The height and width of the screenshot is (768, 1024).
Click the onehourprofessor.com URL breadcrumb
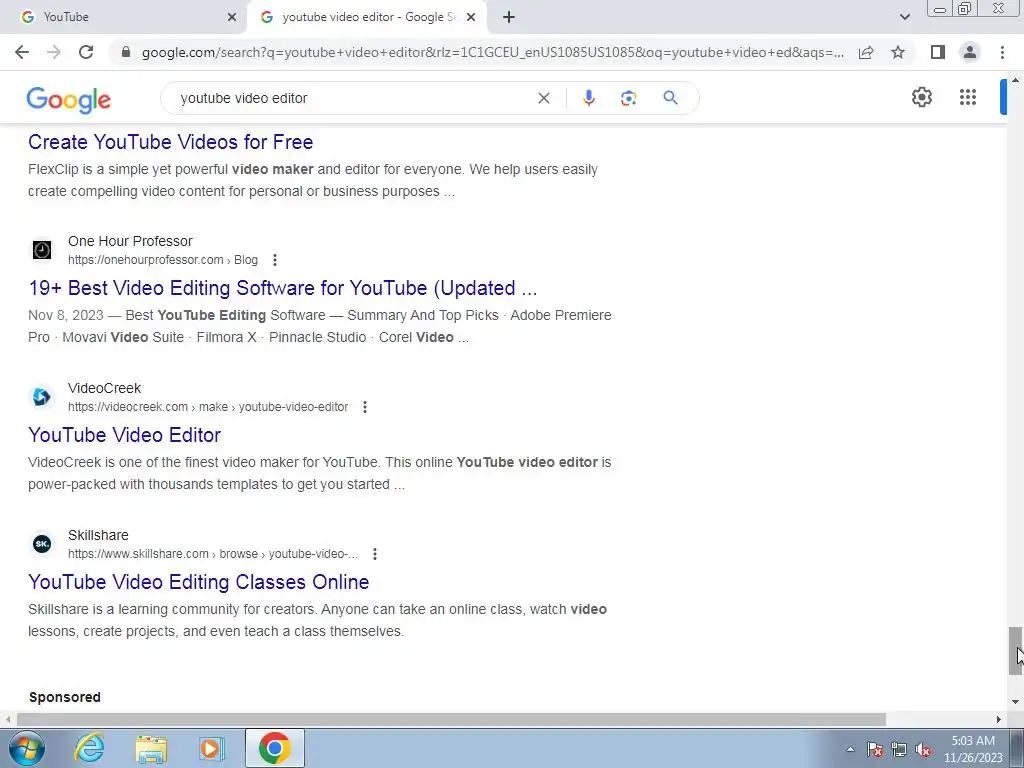tap(163, 260)
